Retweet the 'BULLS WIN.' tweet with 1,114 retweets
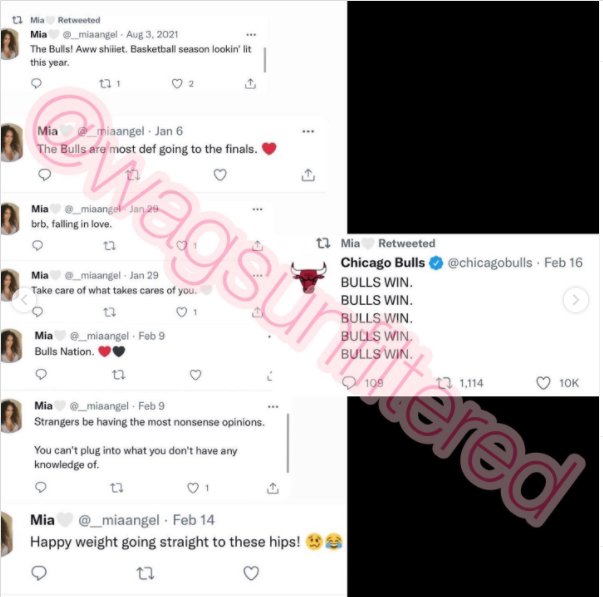Image resolution: width=603 pixels, height=597 pixels. 444,383
